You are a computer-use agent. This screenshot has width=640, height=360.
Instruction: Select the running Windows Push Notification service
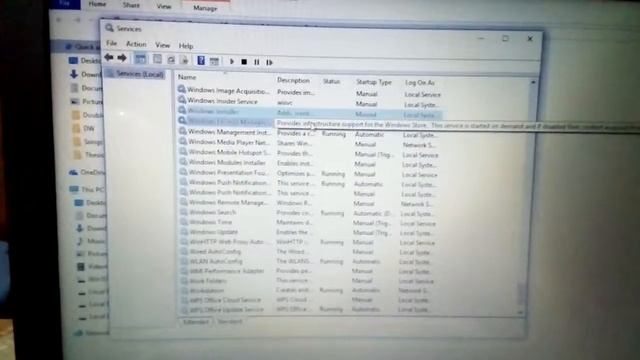click(309, 183)
